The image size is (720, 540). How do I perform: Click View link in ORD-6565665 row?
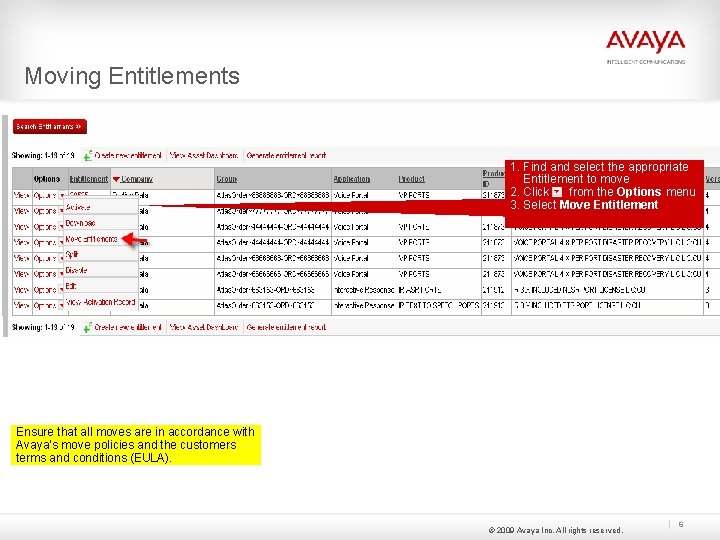[22, 274]
